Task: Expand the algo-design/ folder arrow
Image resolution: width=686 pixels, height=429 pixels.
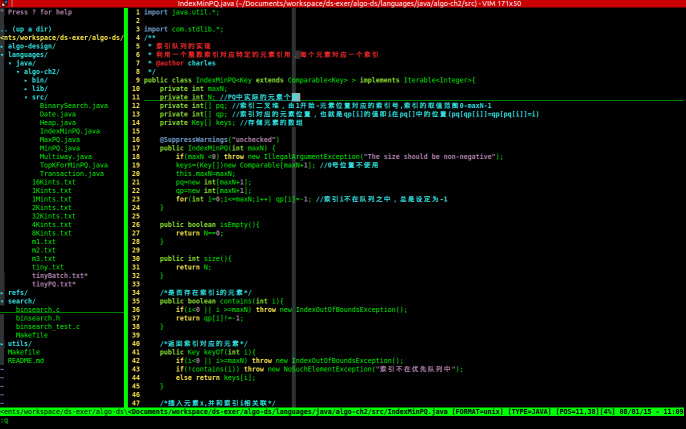Action: click(x=2, y=46)
